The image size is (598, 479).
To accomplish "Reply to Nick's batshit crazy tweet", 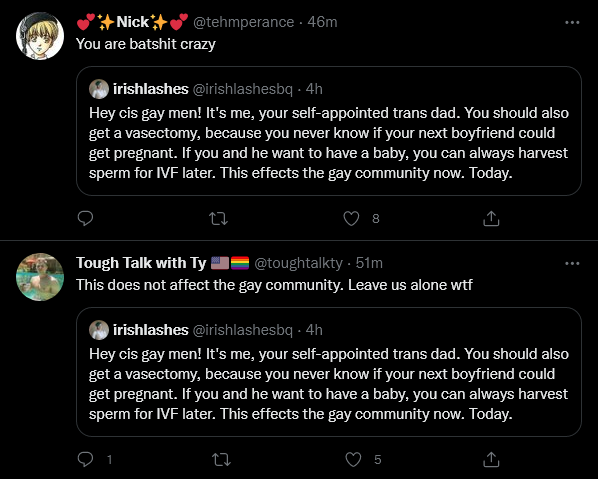I will click(x=85, y=219).
